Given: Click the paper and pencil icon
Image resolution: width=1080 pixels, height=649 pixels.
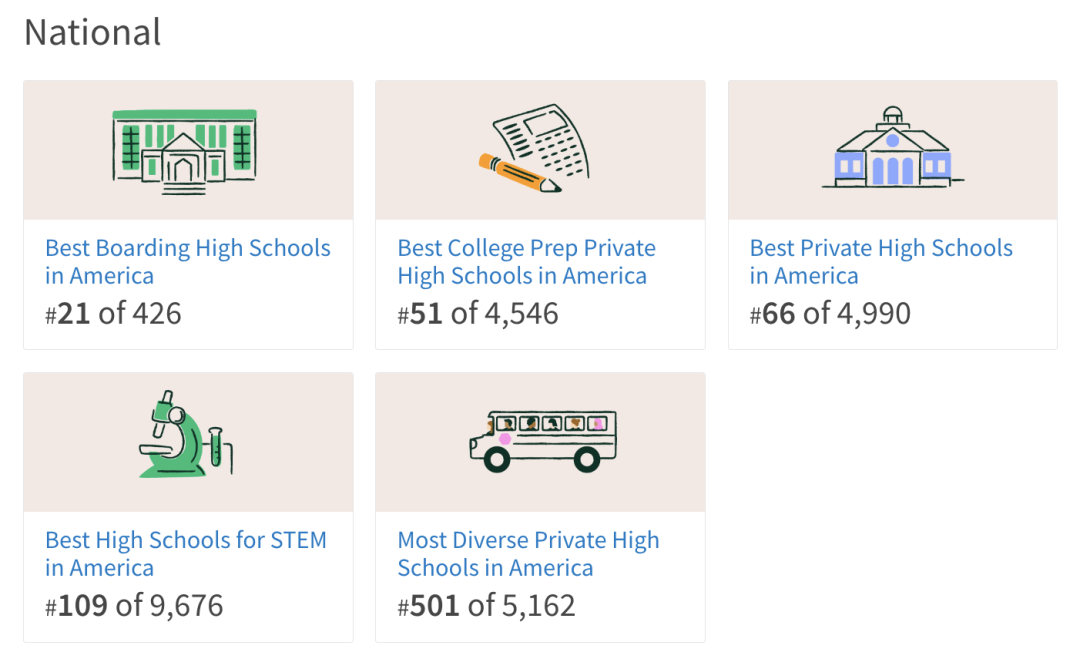Looking at the screenshot, I should (534, 148).
